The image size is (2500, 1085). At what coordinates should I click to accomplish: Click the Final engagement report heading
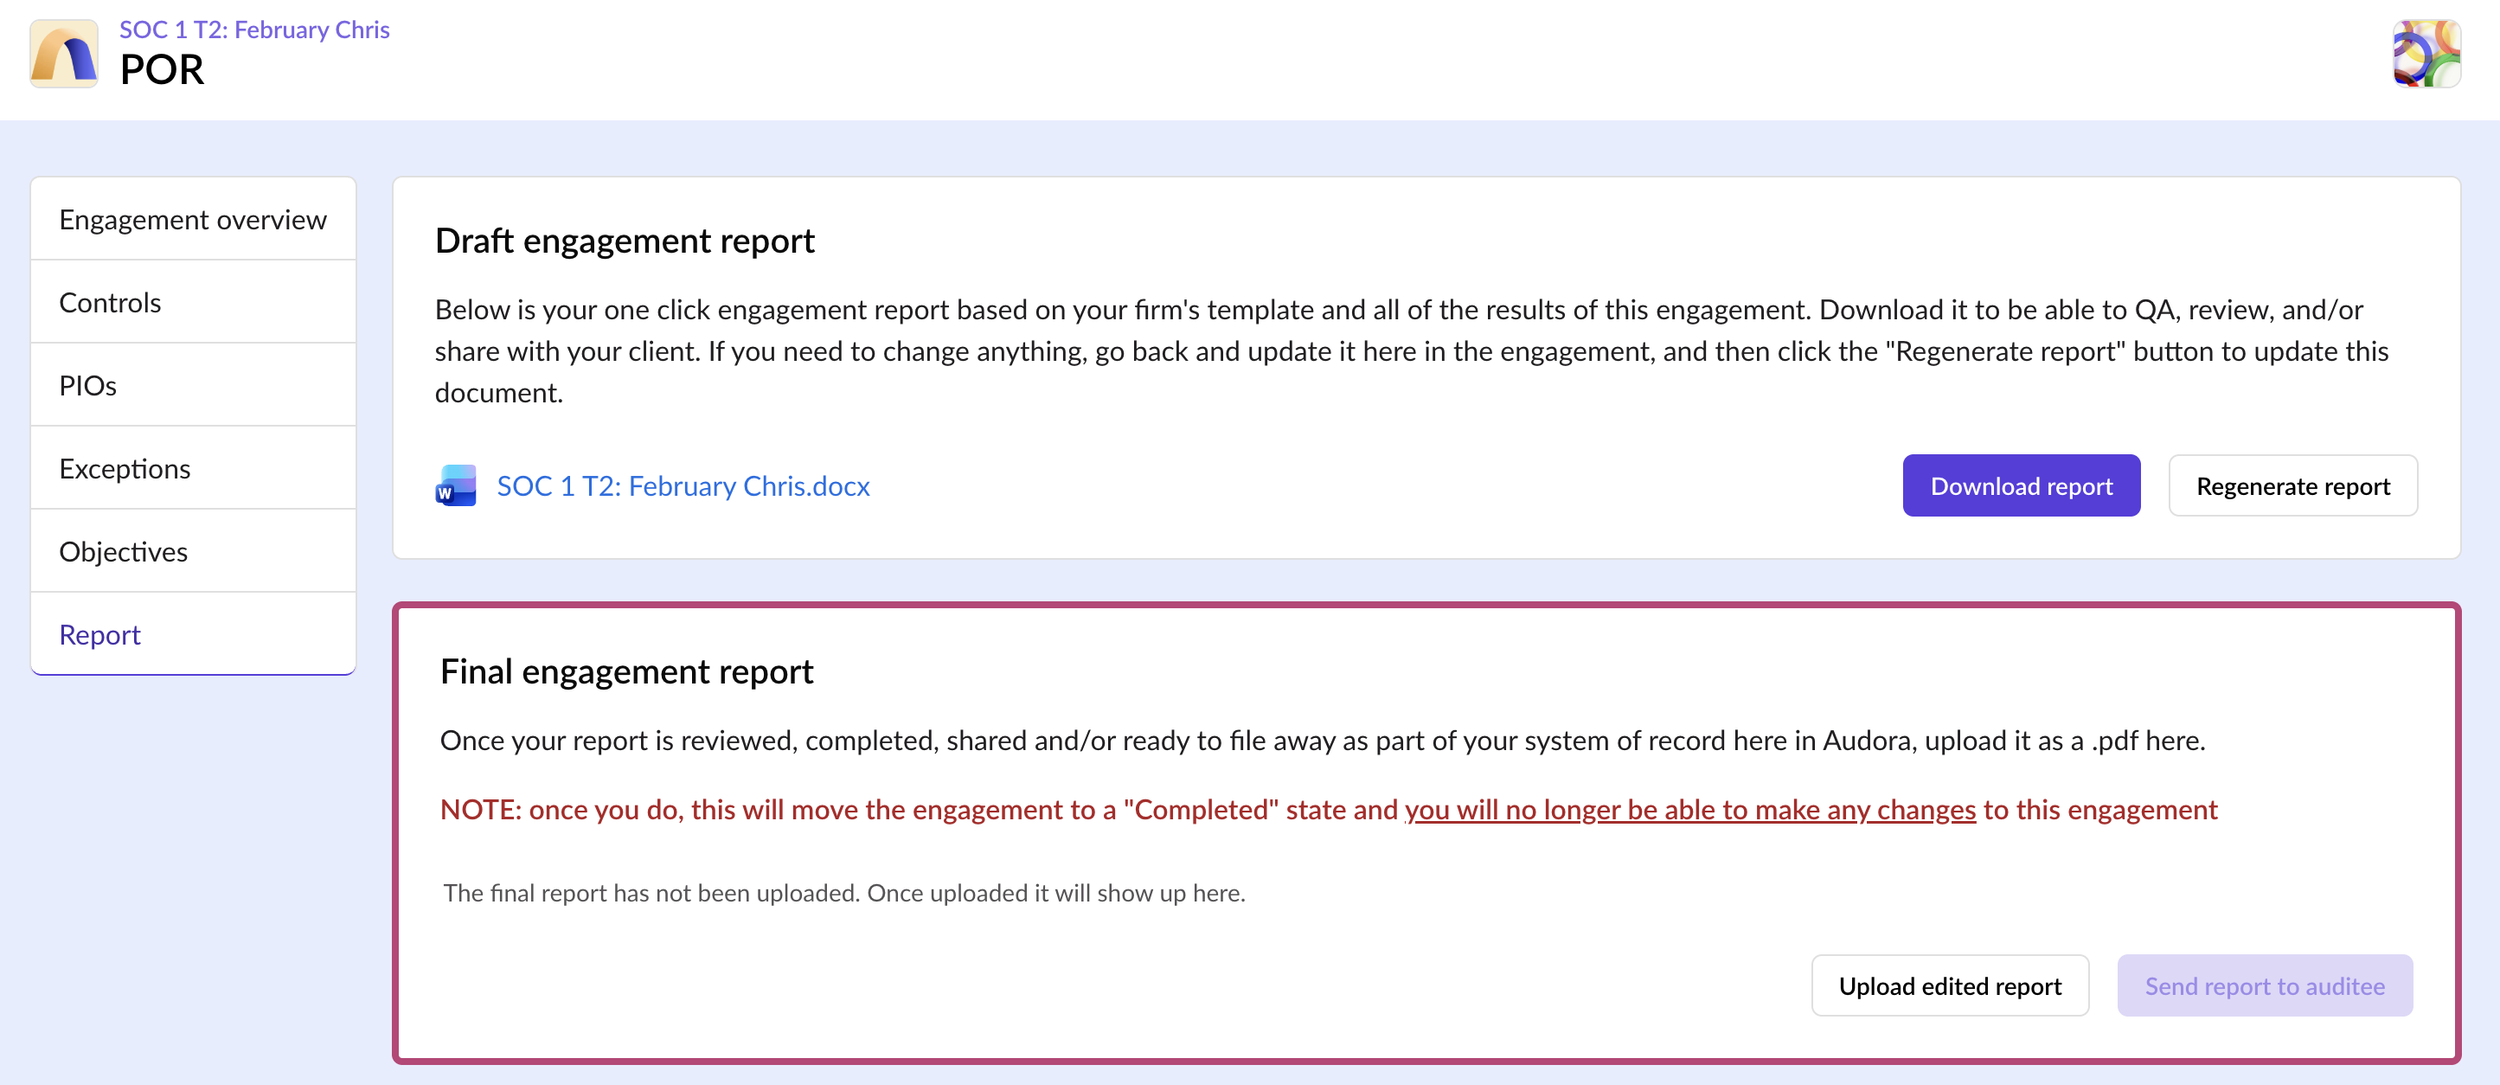coord(626,671)
